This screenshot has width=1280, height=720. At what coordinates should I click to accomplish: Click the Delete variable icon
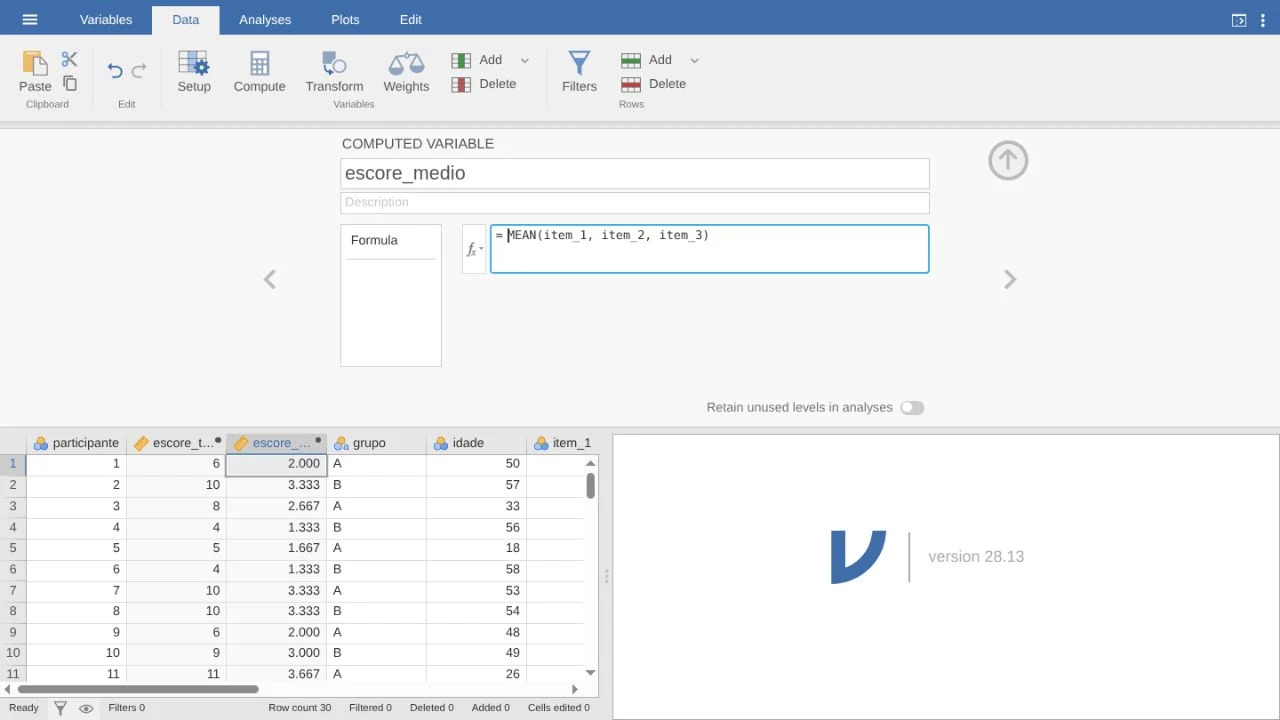(x=461, y=84)
